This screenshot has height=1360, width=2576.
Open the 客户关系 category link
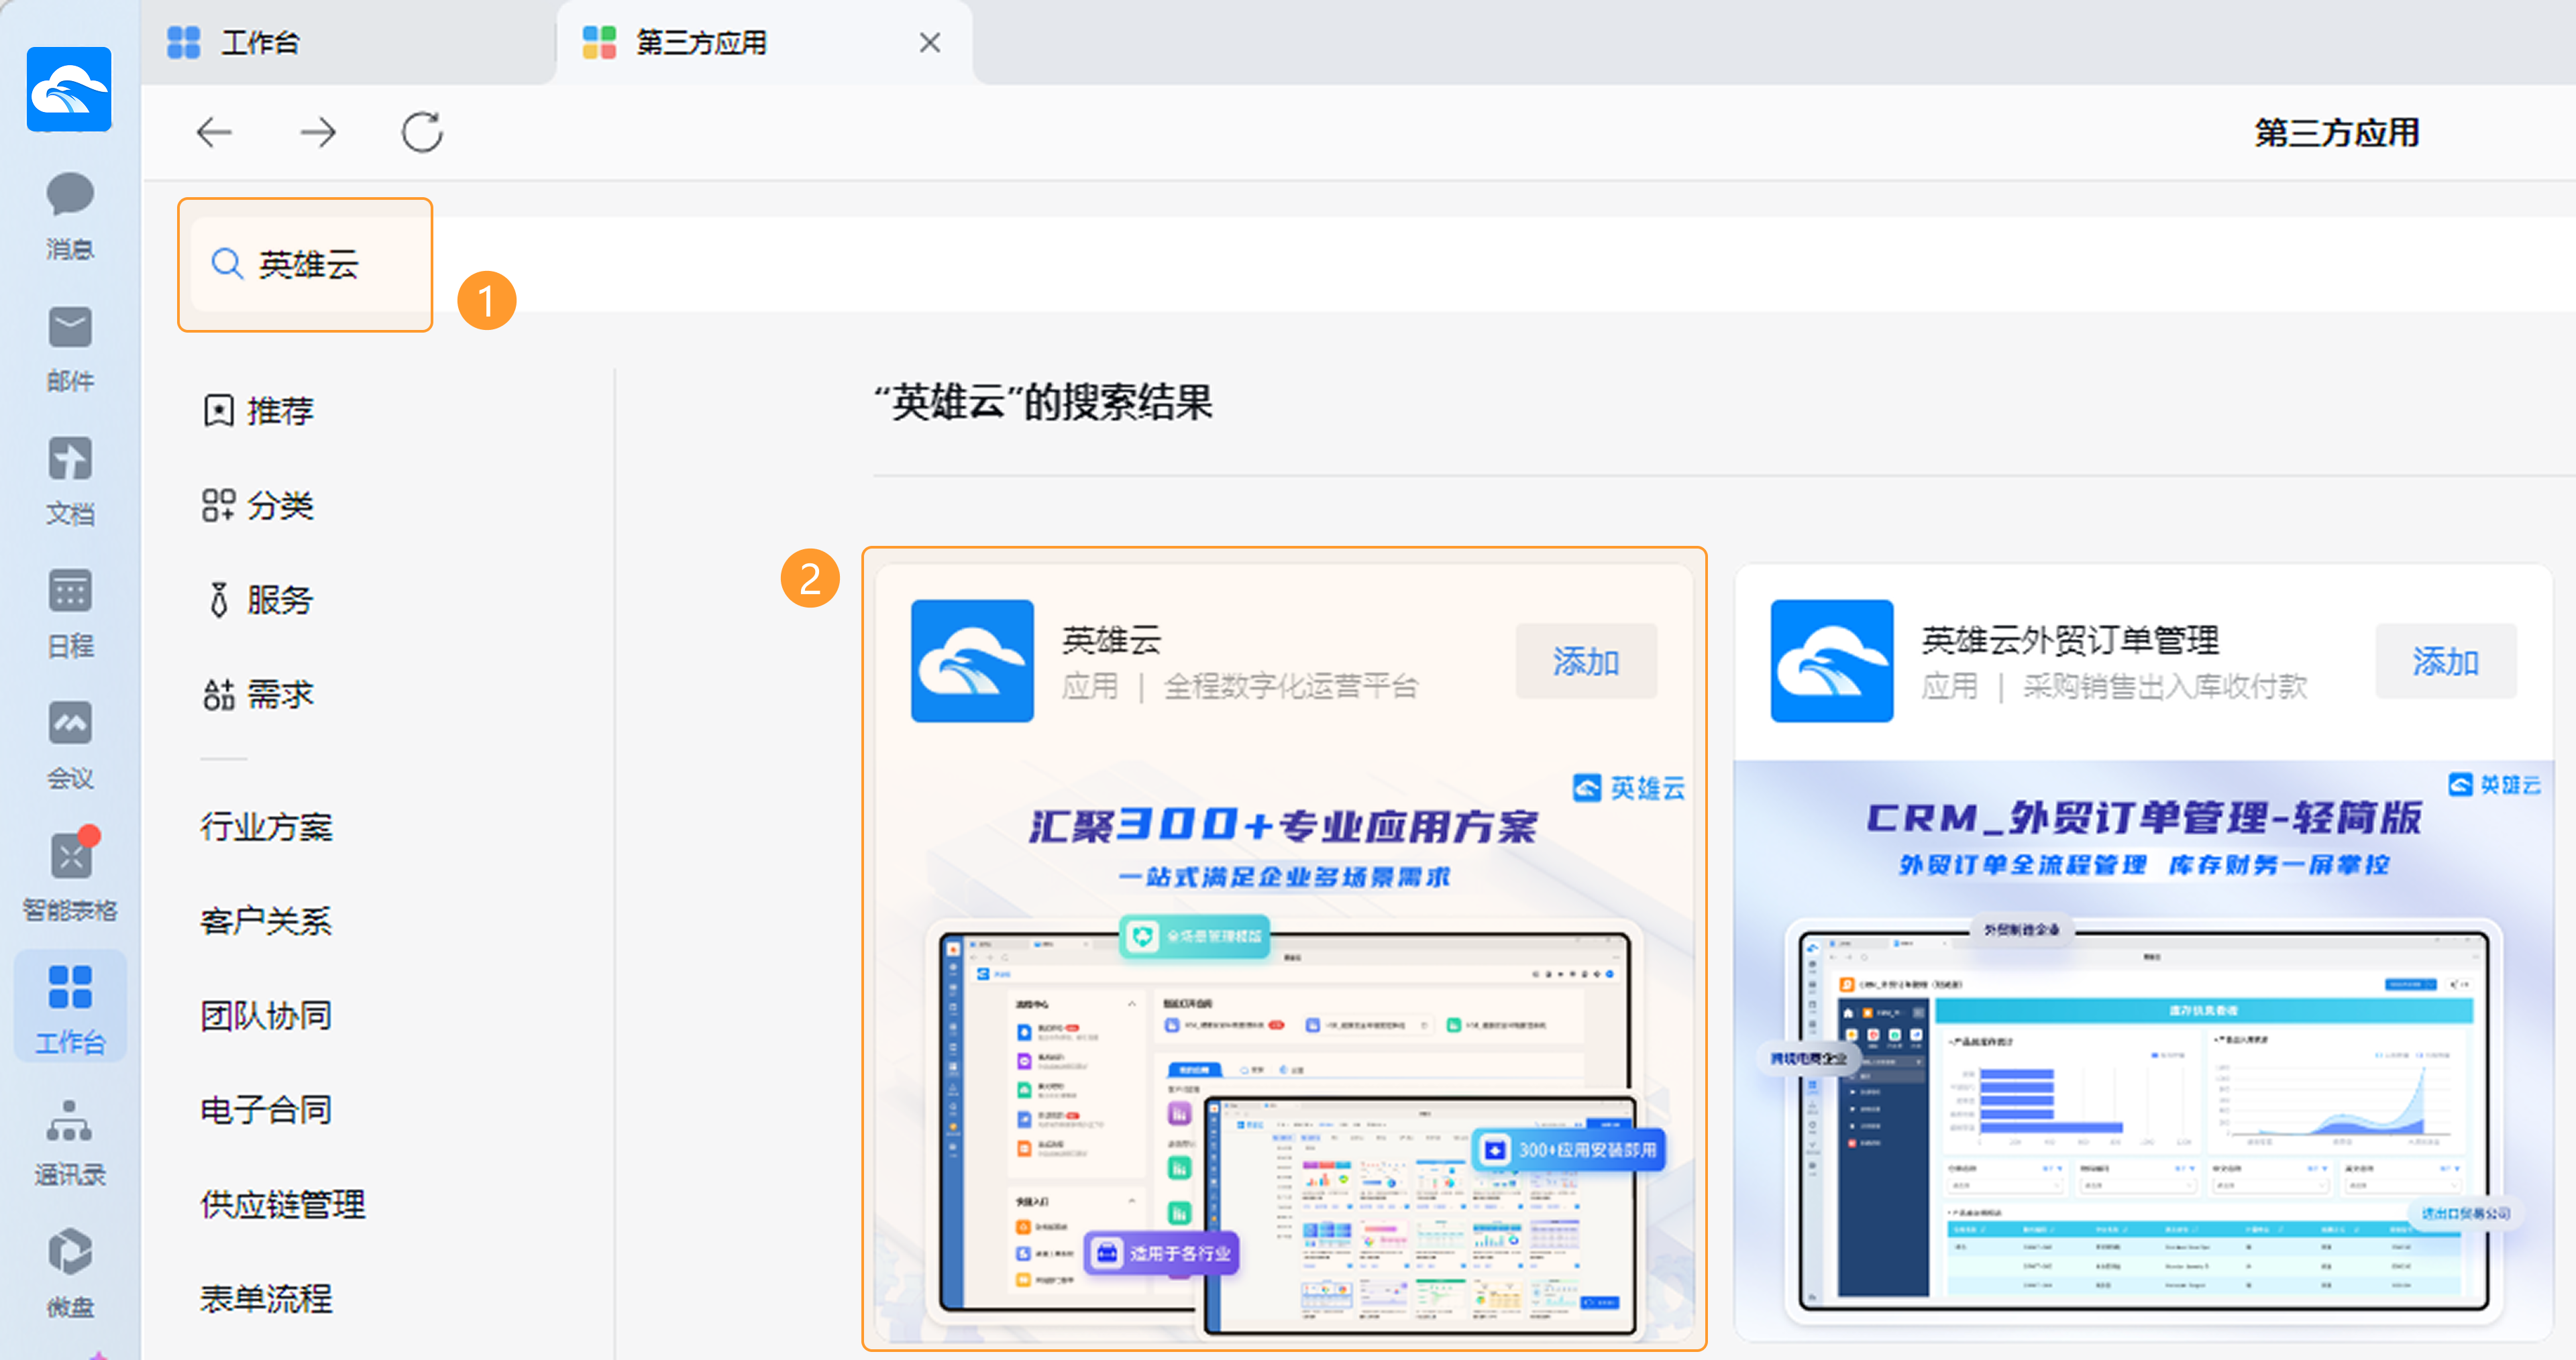266,921
